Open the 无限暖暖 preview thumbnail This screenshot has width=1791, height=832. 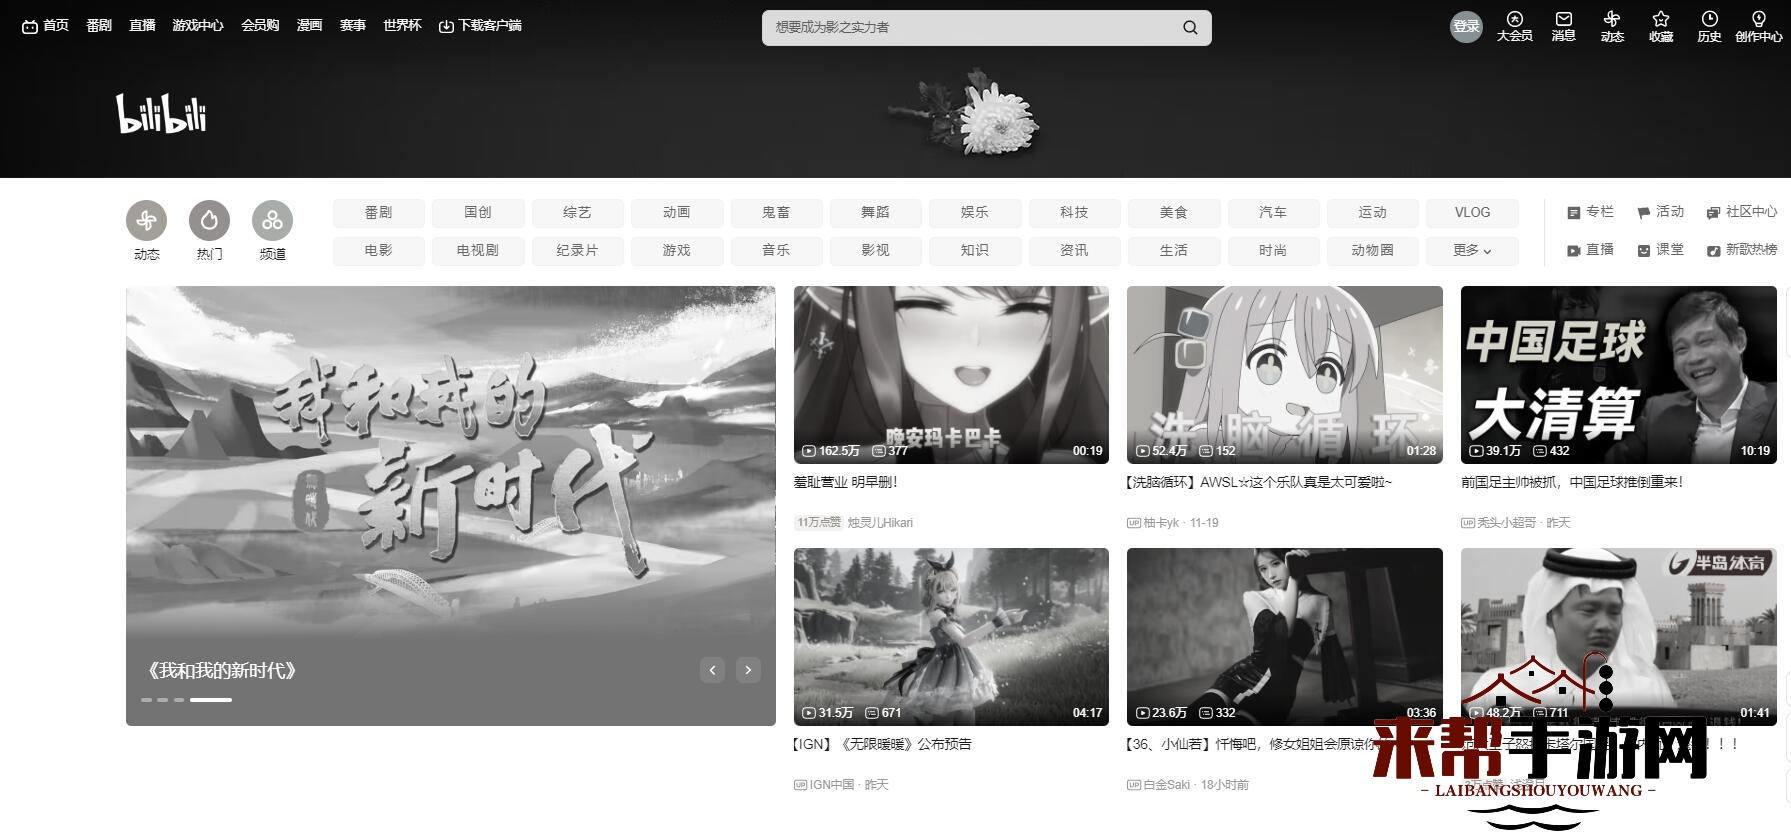[951, 637]
